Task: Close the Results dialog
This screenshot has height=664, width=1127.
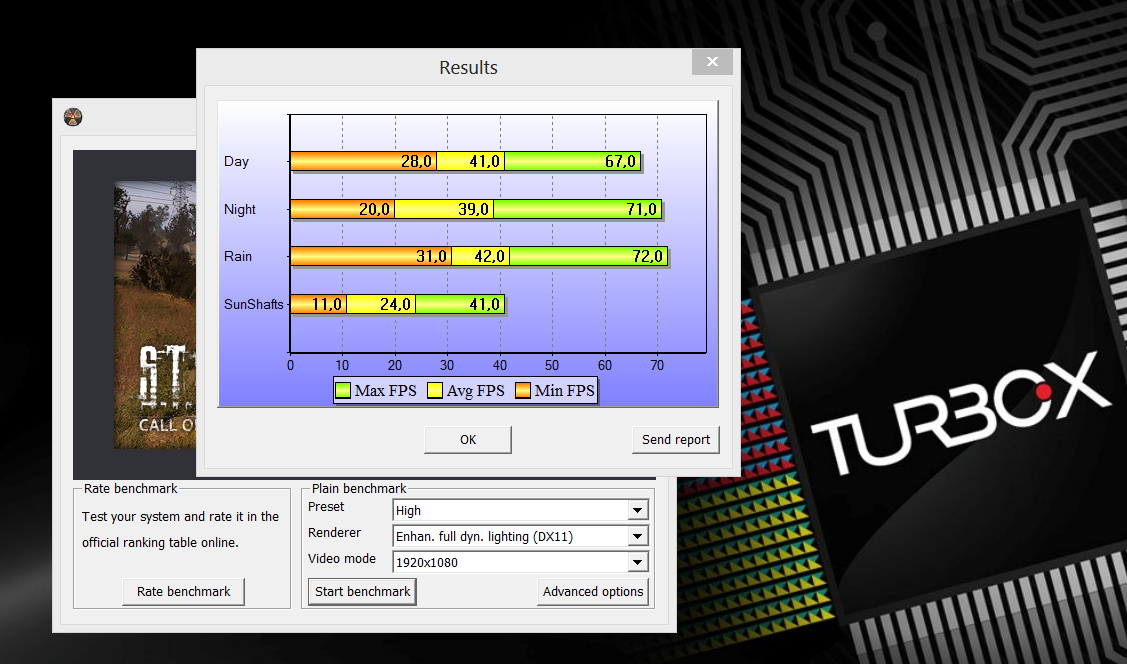Action: click(x=712, y=62)
